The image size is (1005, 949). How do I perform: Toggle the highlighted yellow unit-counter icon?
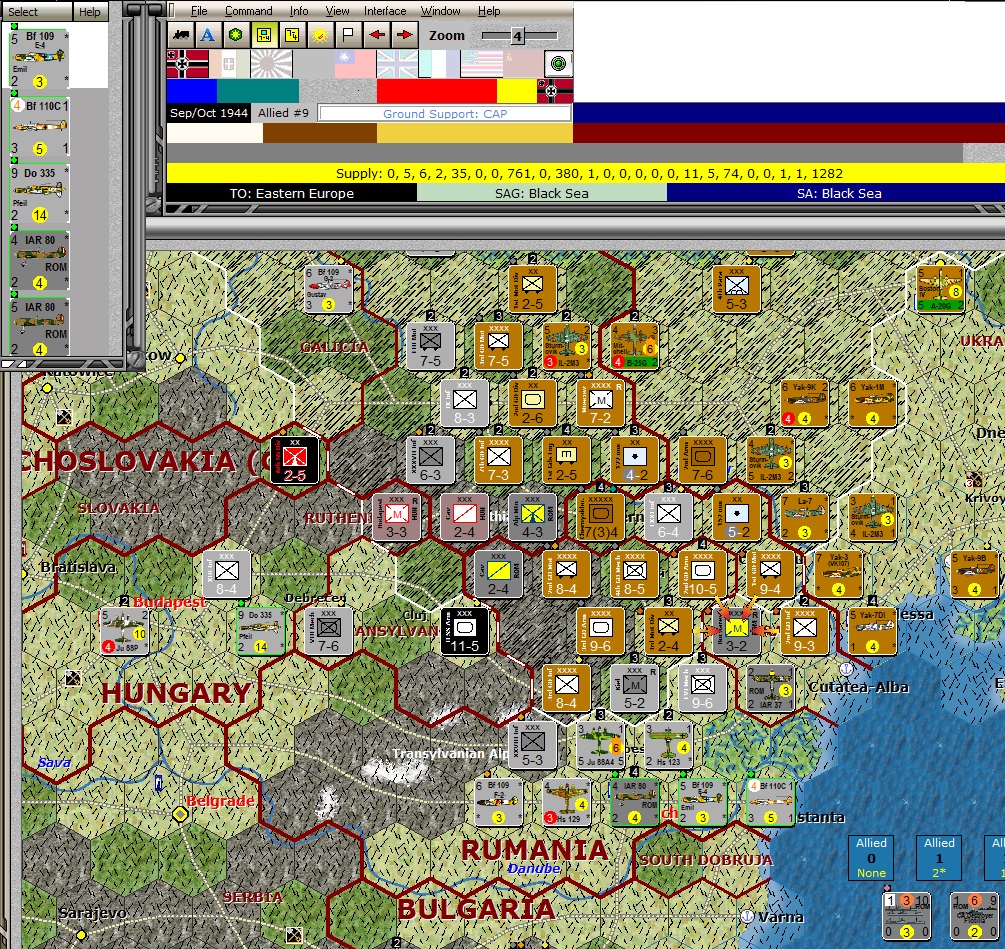point(262,35)
